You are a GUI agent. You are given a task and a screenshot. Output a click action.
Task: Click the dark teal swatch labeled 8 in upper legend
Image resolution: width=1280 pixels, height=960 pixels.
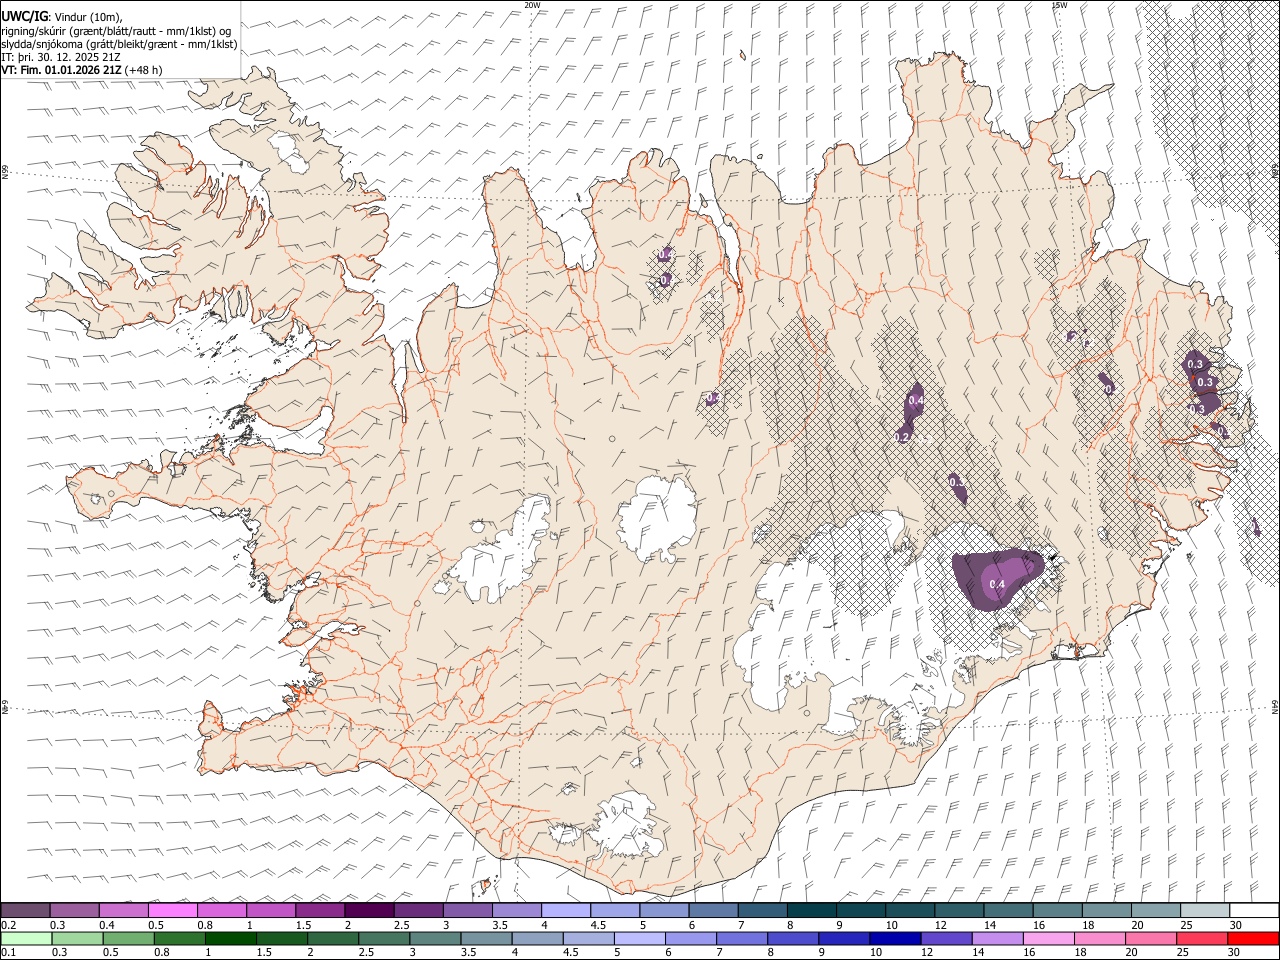pyautogui.click(x=812, y=910)
